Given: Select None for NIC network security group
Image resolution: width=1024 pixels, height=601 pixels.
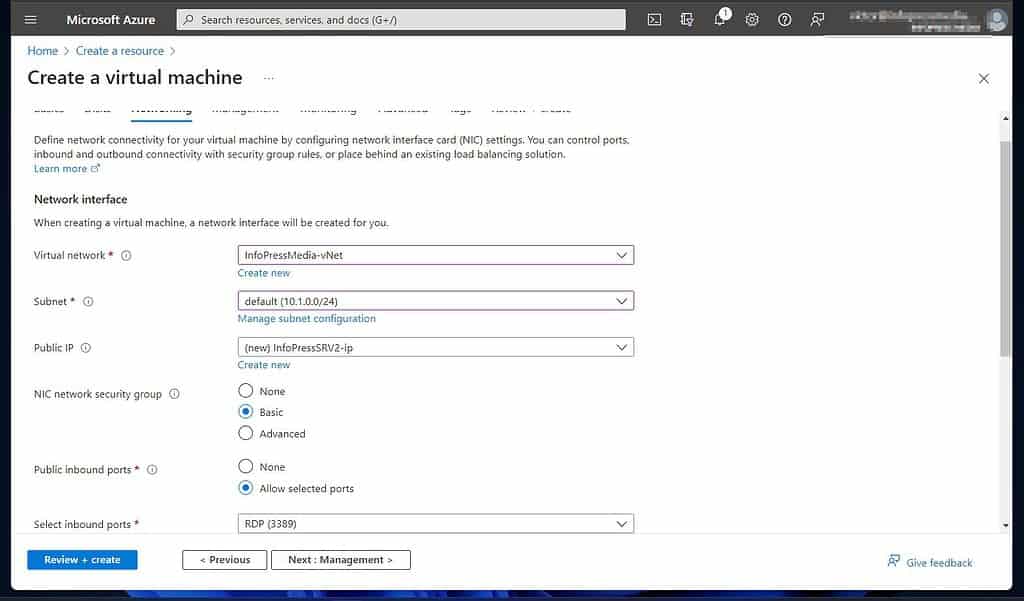Looking at the screenshot, I should point(246,391).
